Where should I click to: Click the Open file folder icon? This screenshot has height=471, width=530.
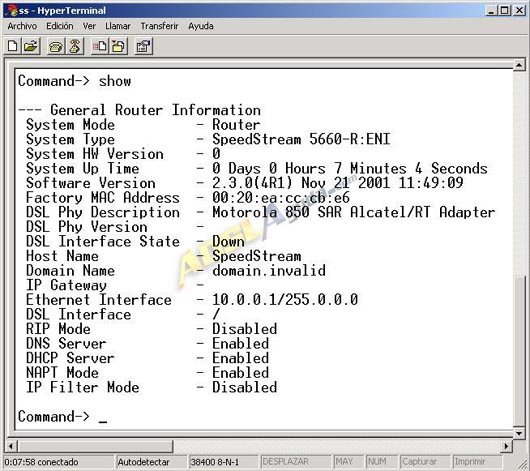click(31, 46)
